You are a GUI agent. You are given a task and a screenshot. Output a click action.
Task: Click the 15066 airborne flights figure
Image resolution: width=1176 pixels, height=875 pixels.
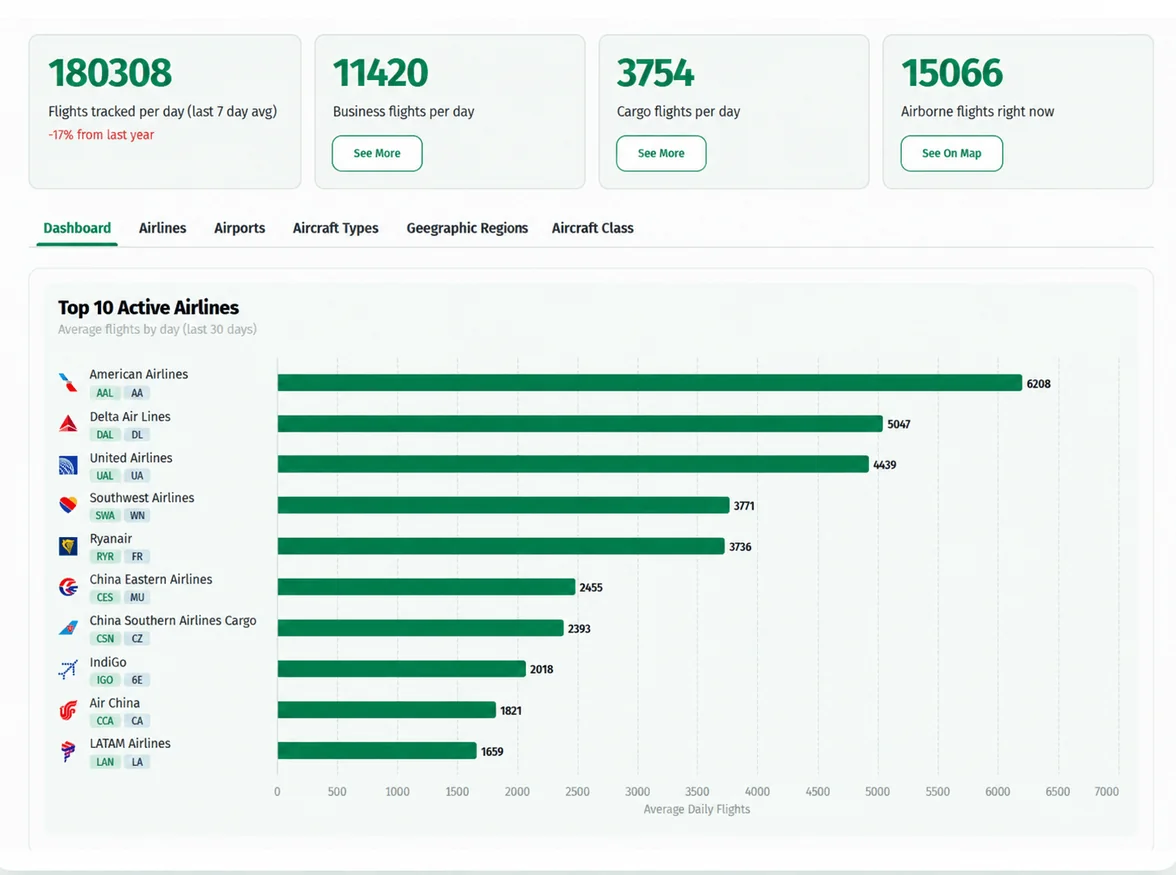952,73
